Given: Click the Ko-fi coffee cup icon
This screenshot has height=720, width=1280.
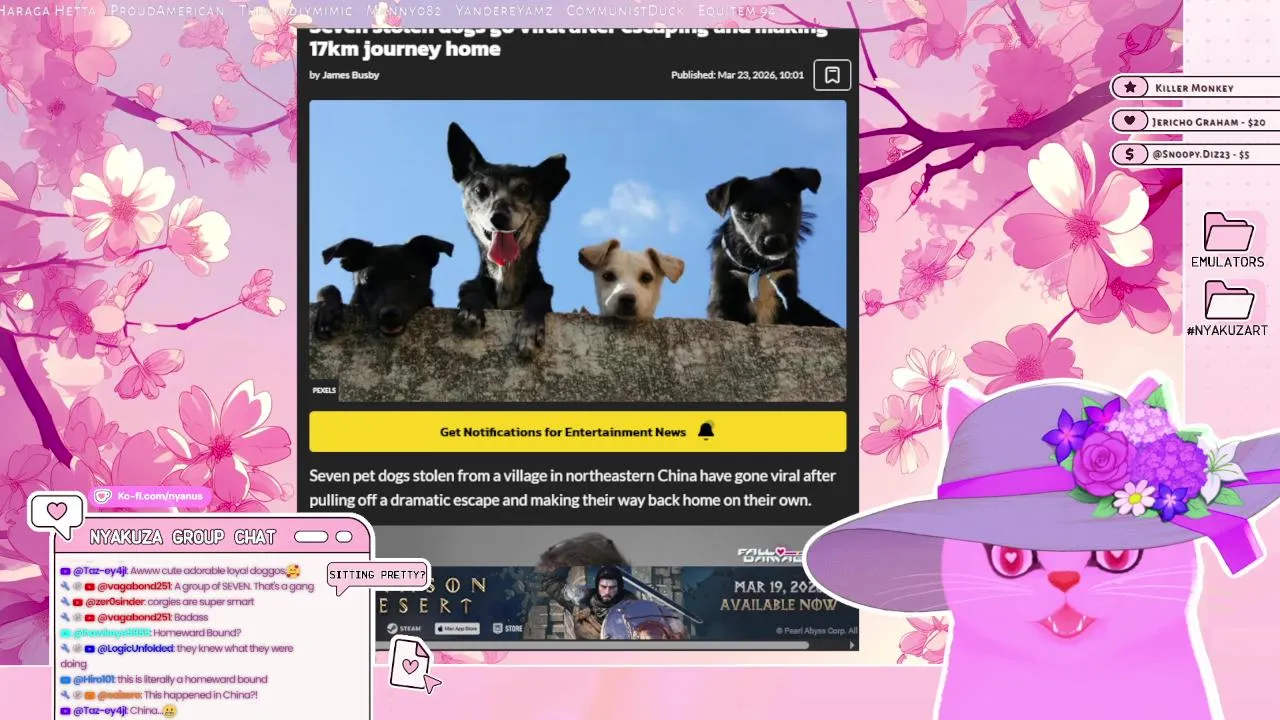Looking at the screenshot, I should coord(103,496).
